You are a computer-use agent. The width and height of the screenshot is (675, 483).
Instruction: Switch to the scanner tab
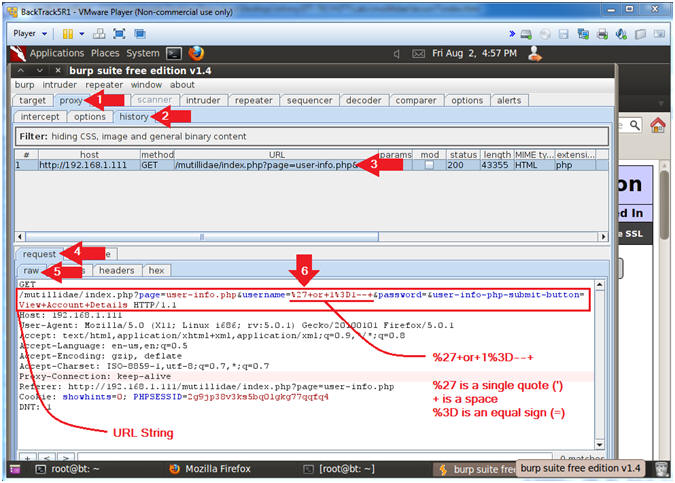(154, 100)
